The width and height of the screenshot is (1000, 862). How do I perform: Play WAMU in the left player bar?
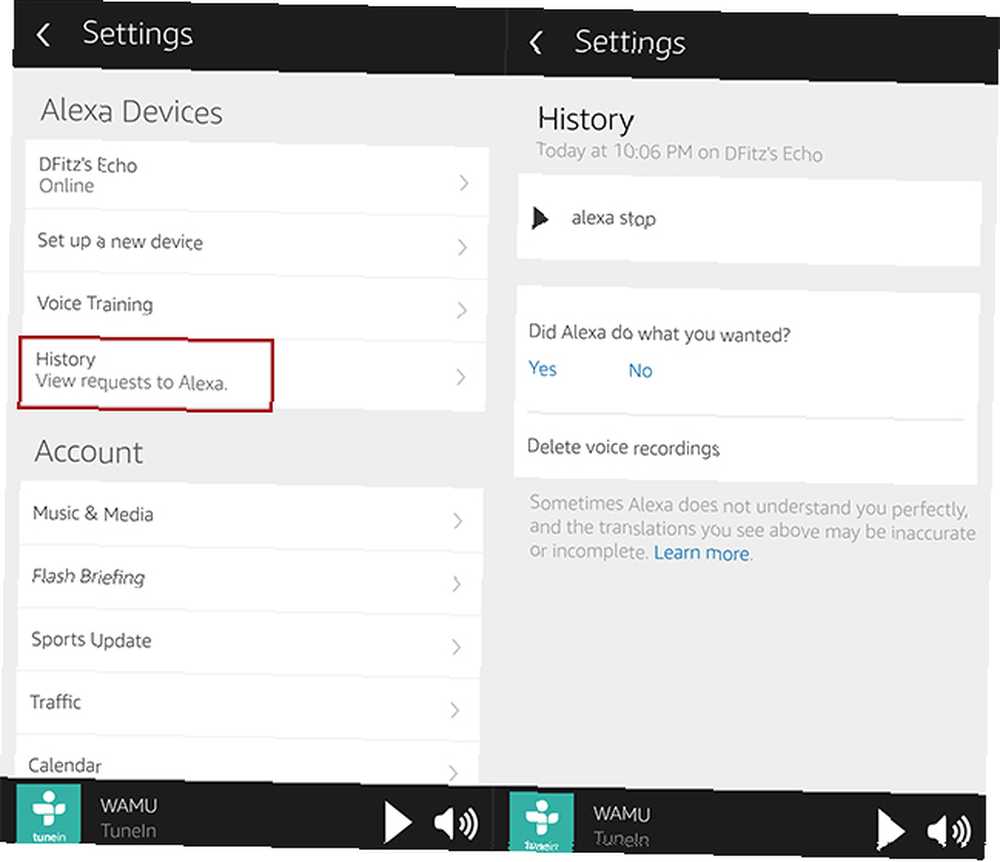pyautogui.click(x=398, y=823)
